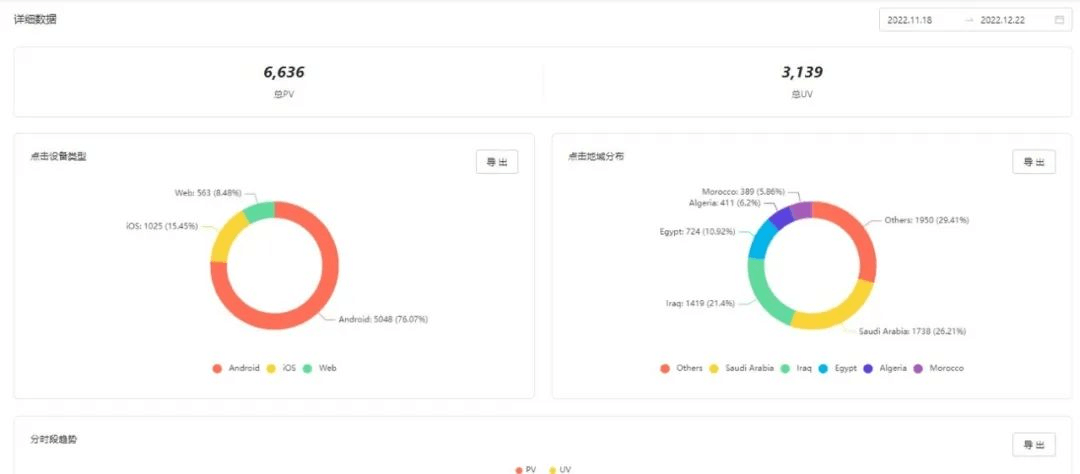Export the 点击设备类型 chart with 导出
The width and height of the screenshot is (1080, 474).
(496, 162)
